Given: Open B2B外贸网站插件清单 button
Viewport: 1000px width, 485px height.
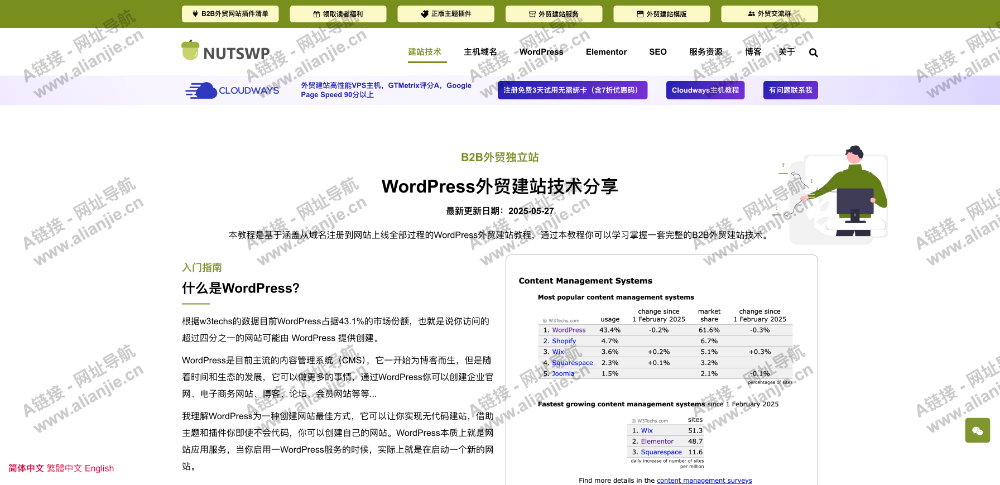Looking at the screenshot, I should (230, 13).
